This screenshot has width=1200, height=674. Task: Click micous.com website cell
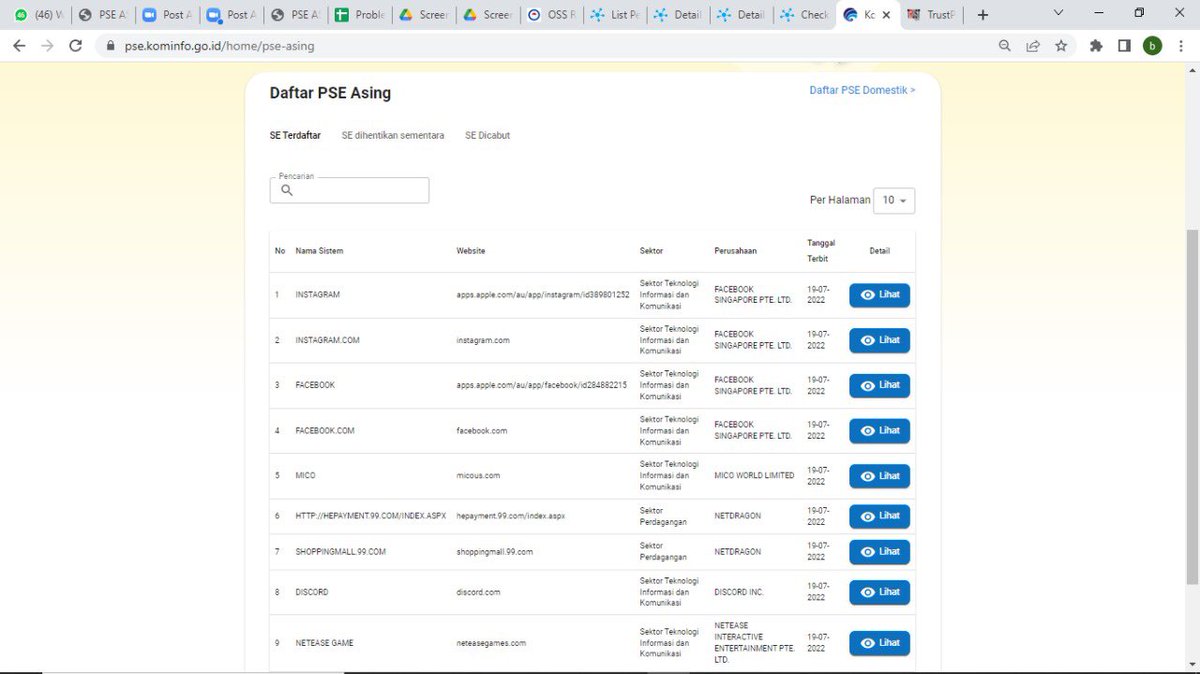point(478,476)
